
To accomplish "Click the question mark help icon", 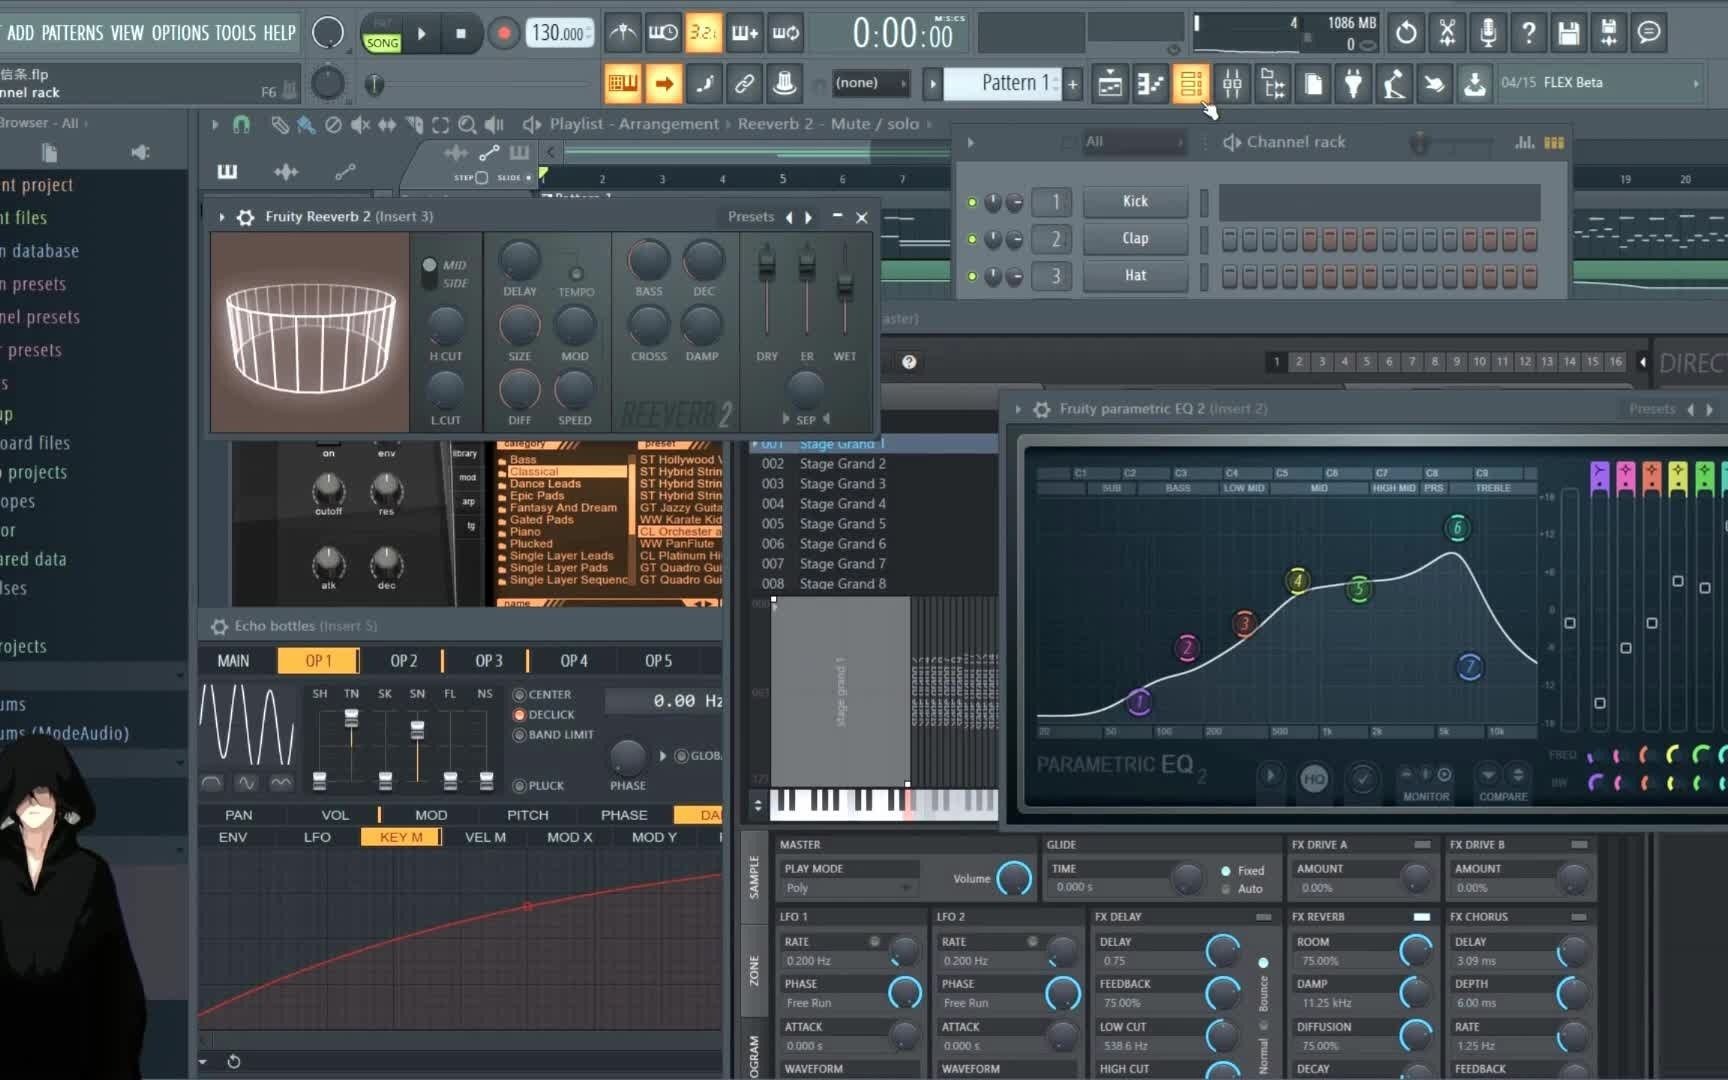I will [1528, 33].
